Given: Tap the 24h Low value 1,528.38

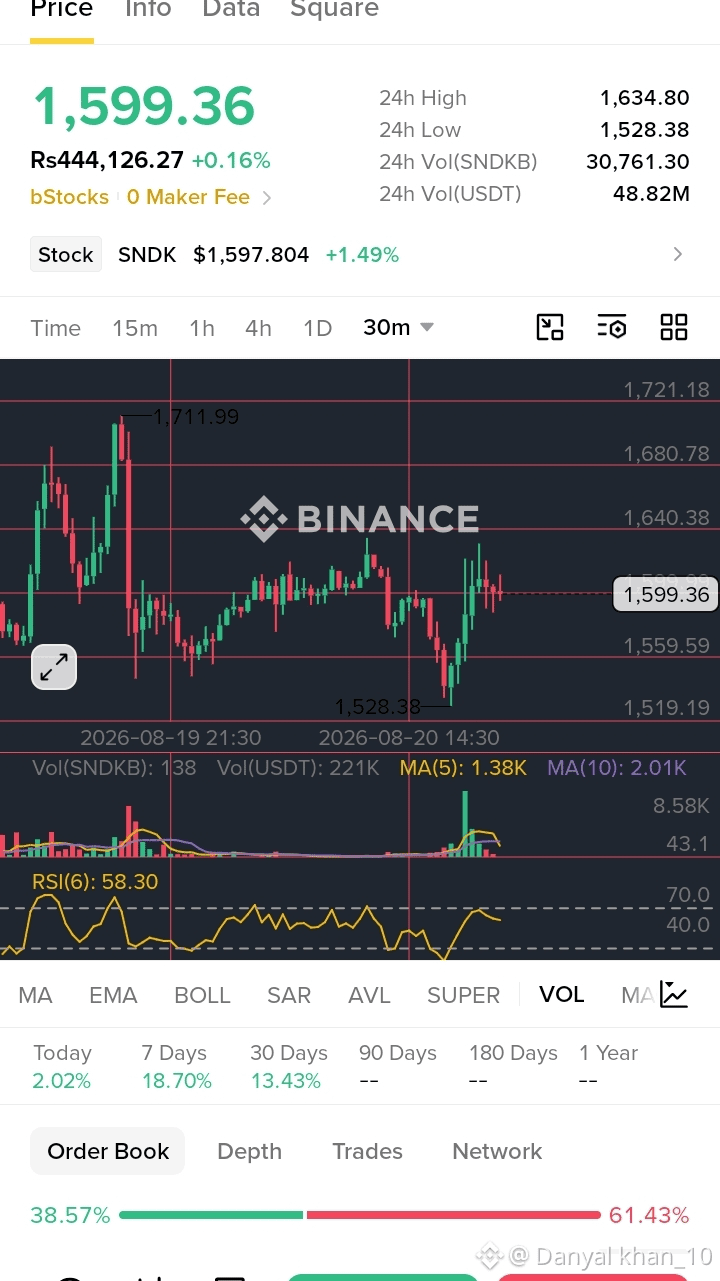Looking at the screenshot, I should pos(645,130).
